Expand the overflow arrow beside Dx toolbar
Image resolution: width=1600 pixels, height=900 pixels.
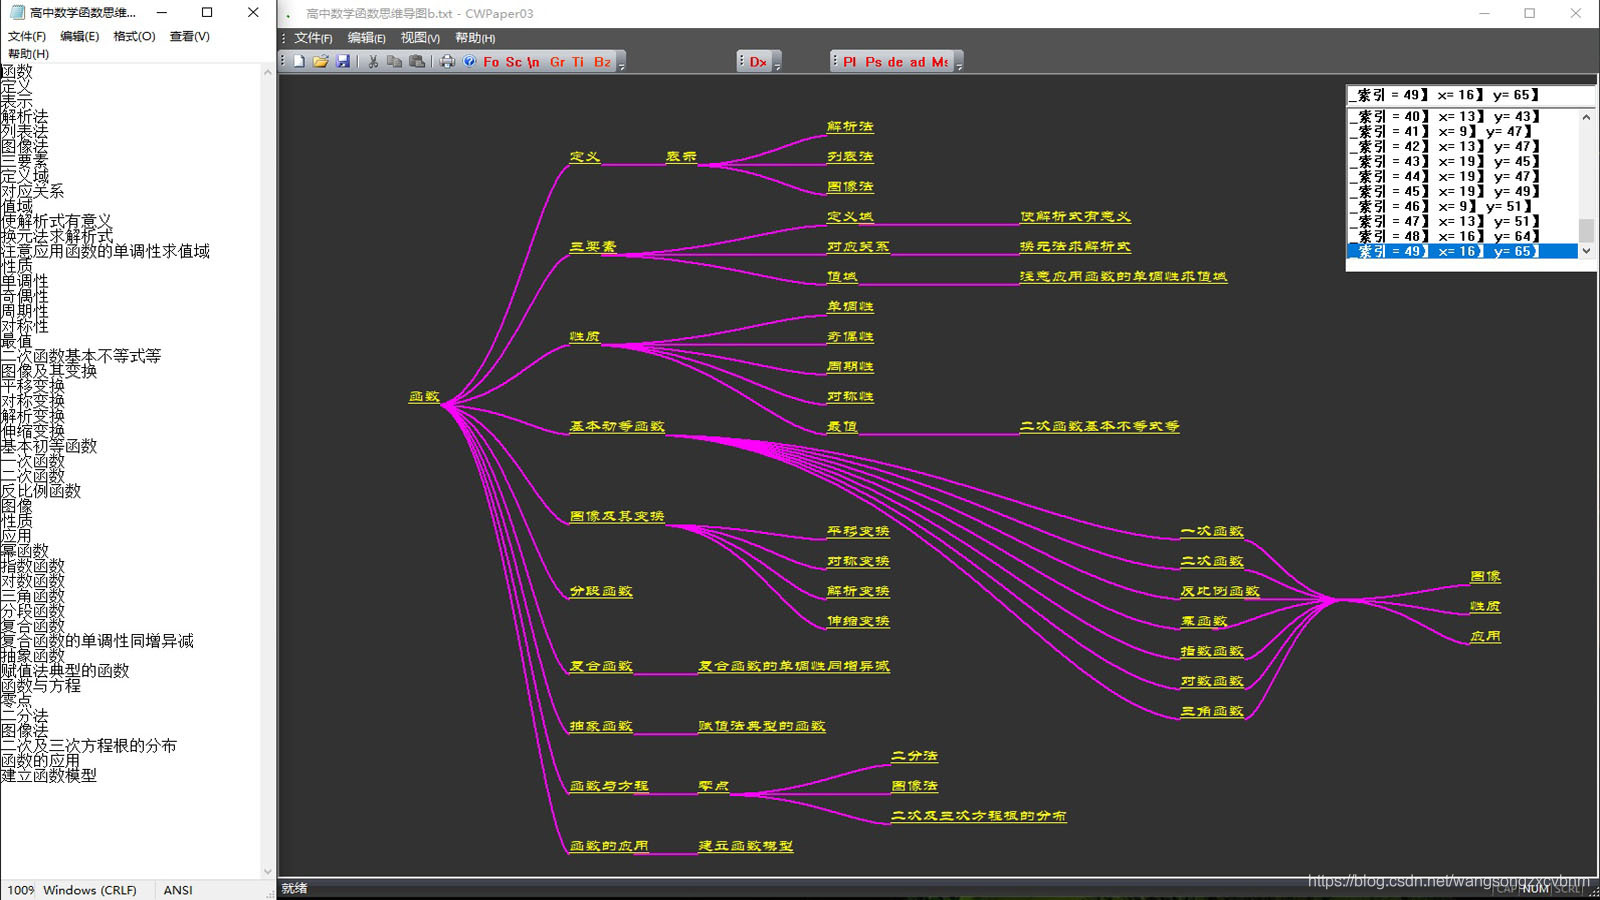point(777,64)
